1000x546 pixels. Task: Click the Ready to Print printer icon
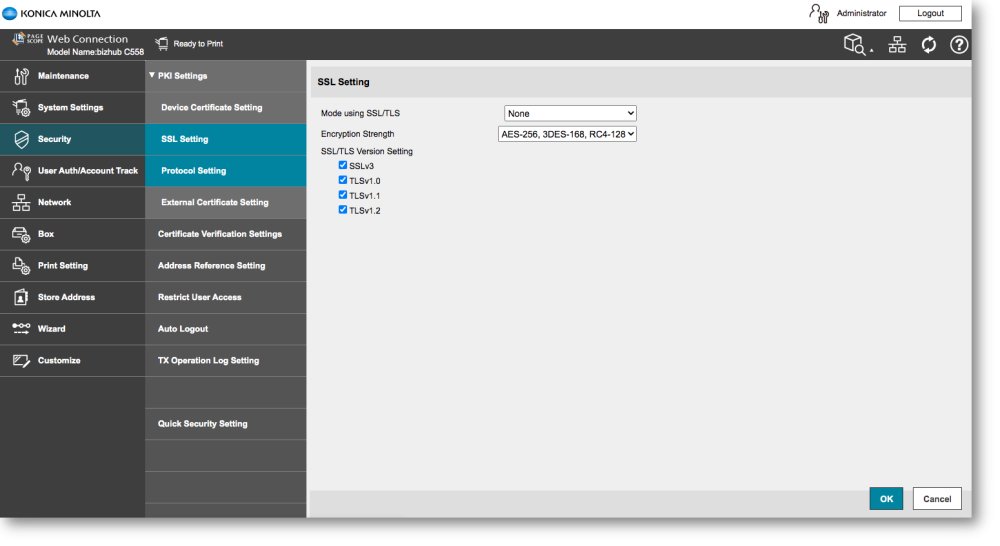[162, 43]
